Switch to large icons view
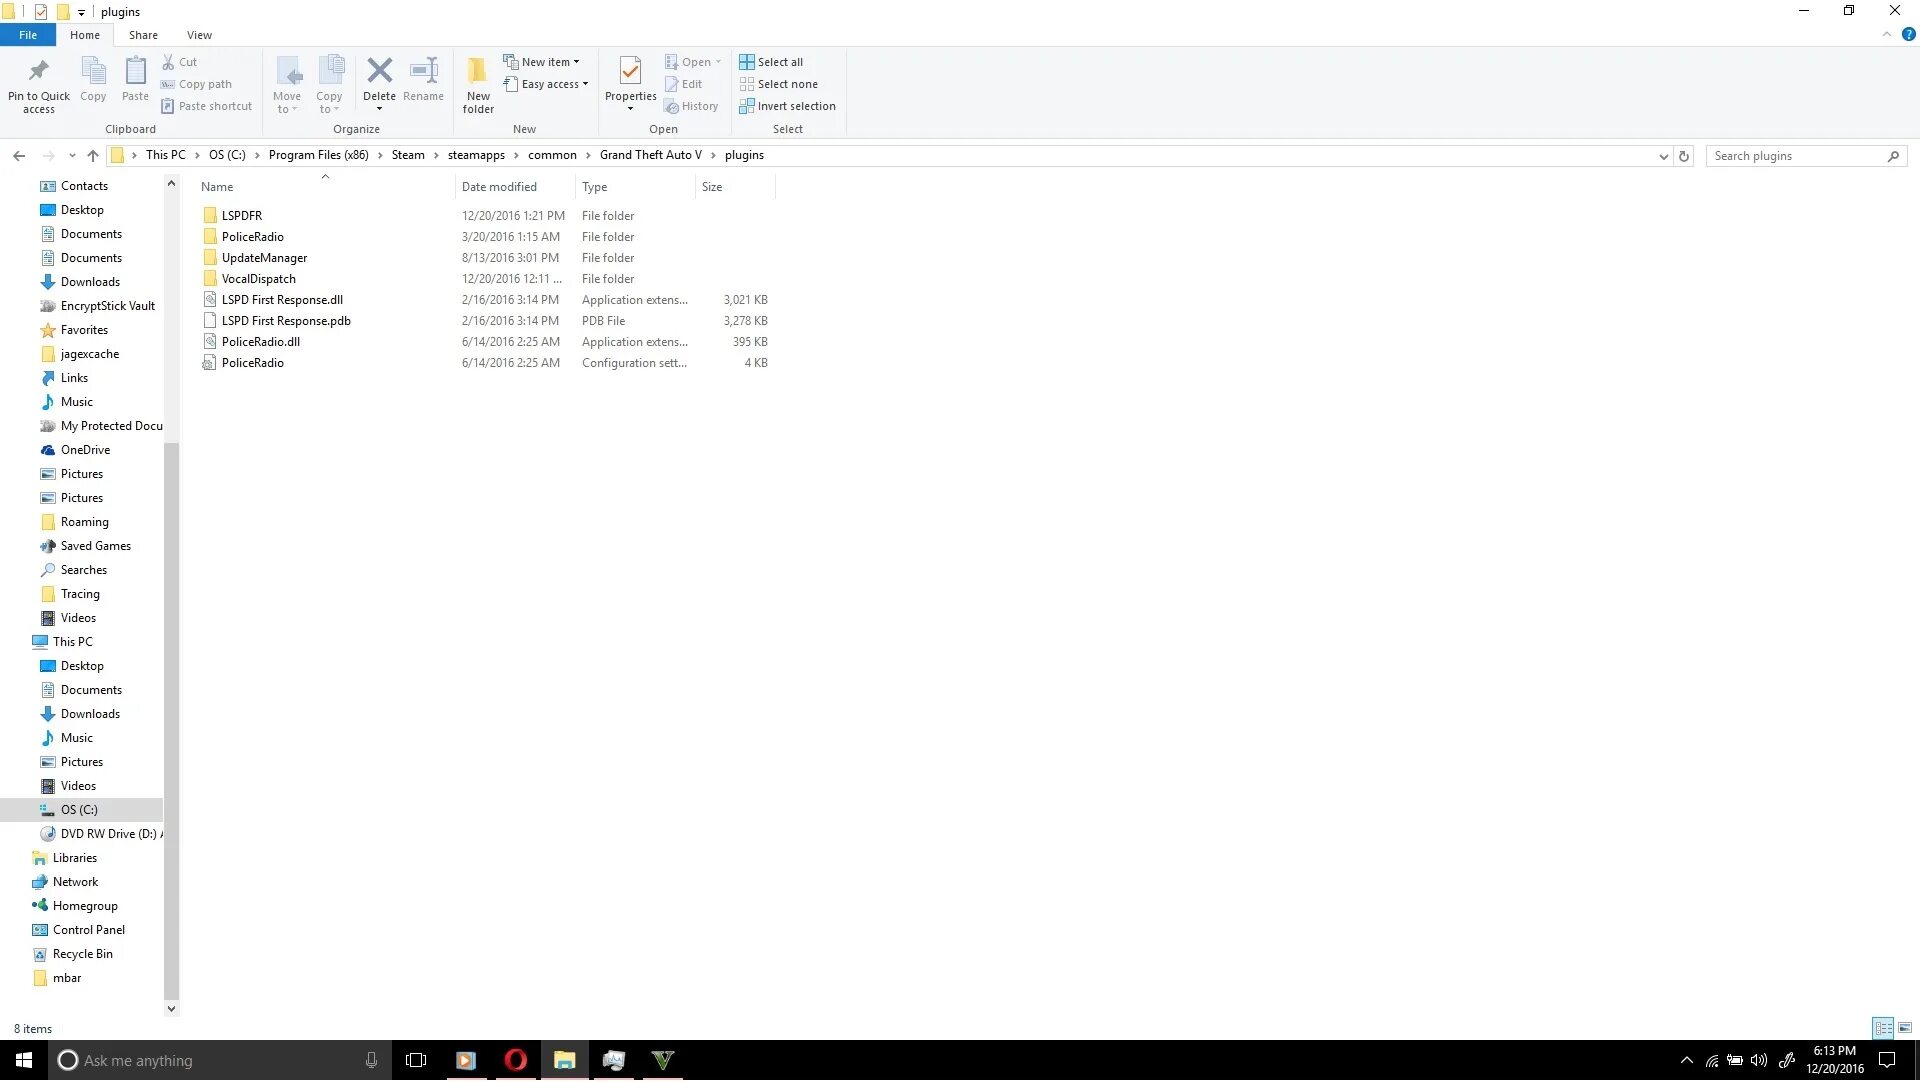Viewport: 1920px width, 1082px height. click(1905, 1029)
